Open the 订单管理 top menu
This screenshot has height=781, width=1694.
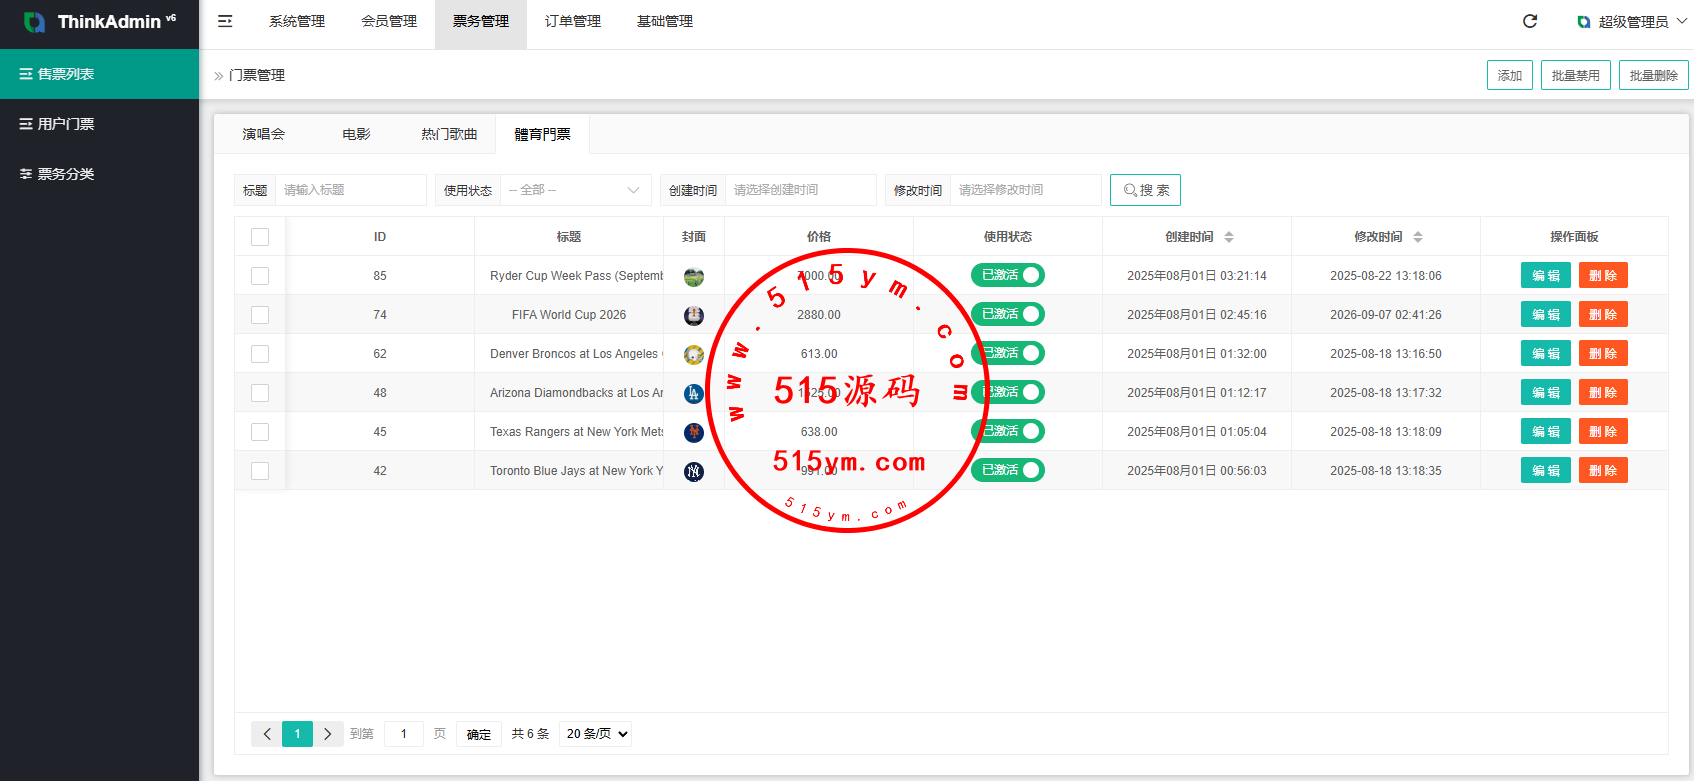(573, 21)
